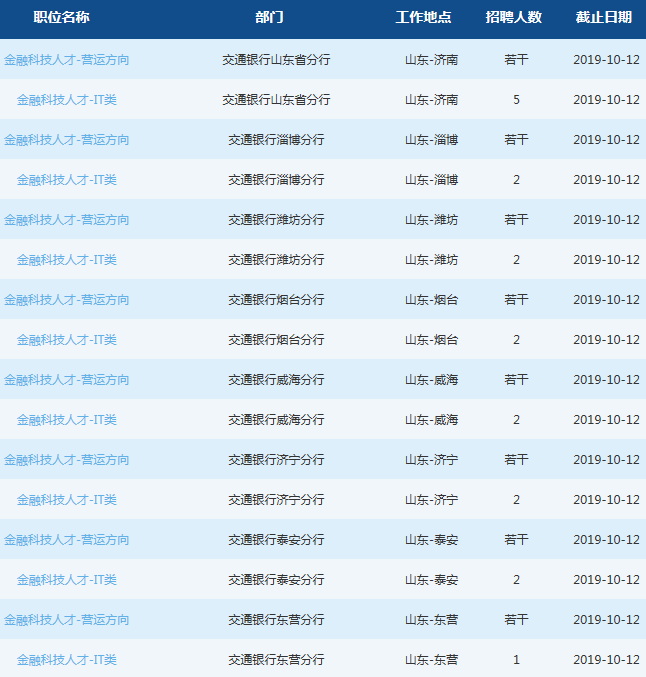Click the 部门 column header
This screenshot has height=677, width=646.
pyautogui.click(x=269, y=18)
